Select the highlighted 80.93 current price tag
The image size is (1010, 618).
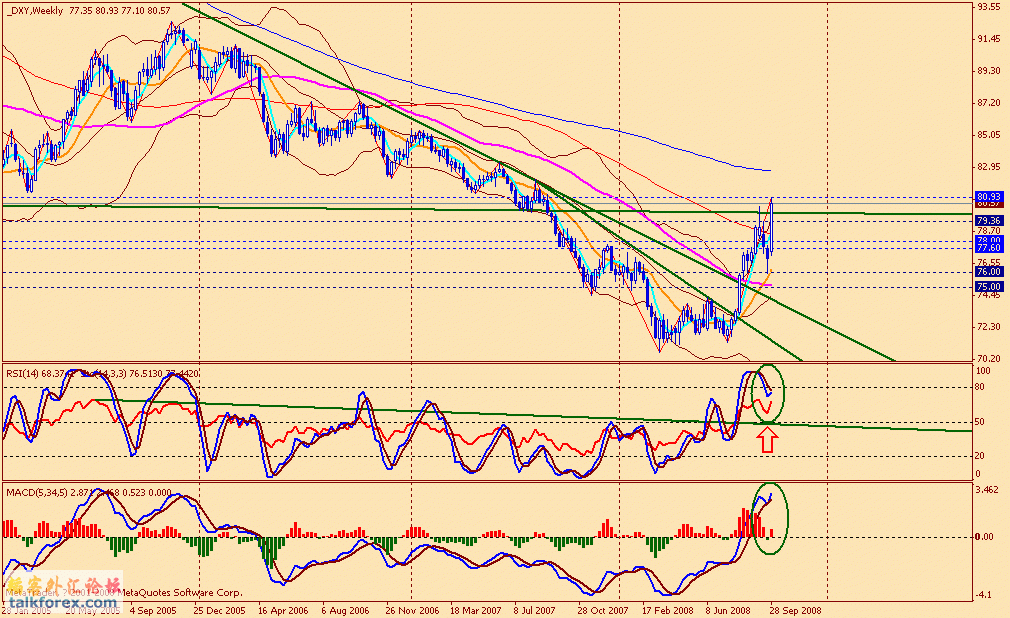pyautogui.click(x=989, y=196)
